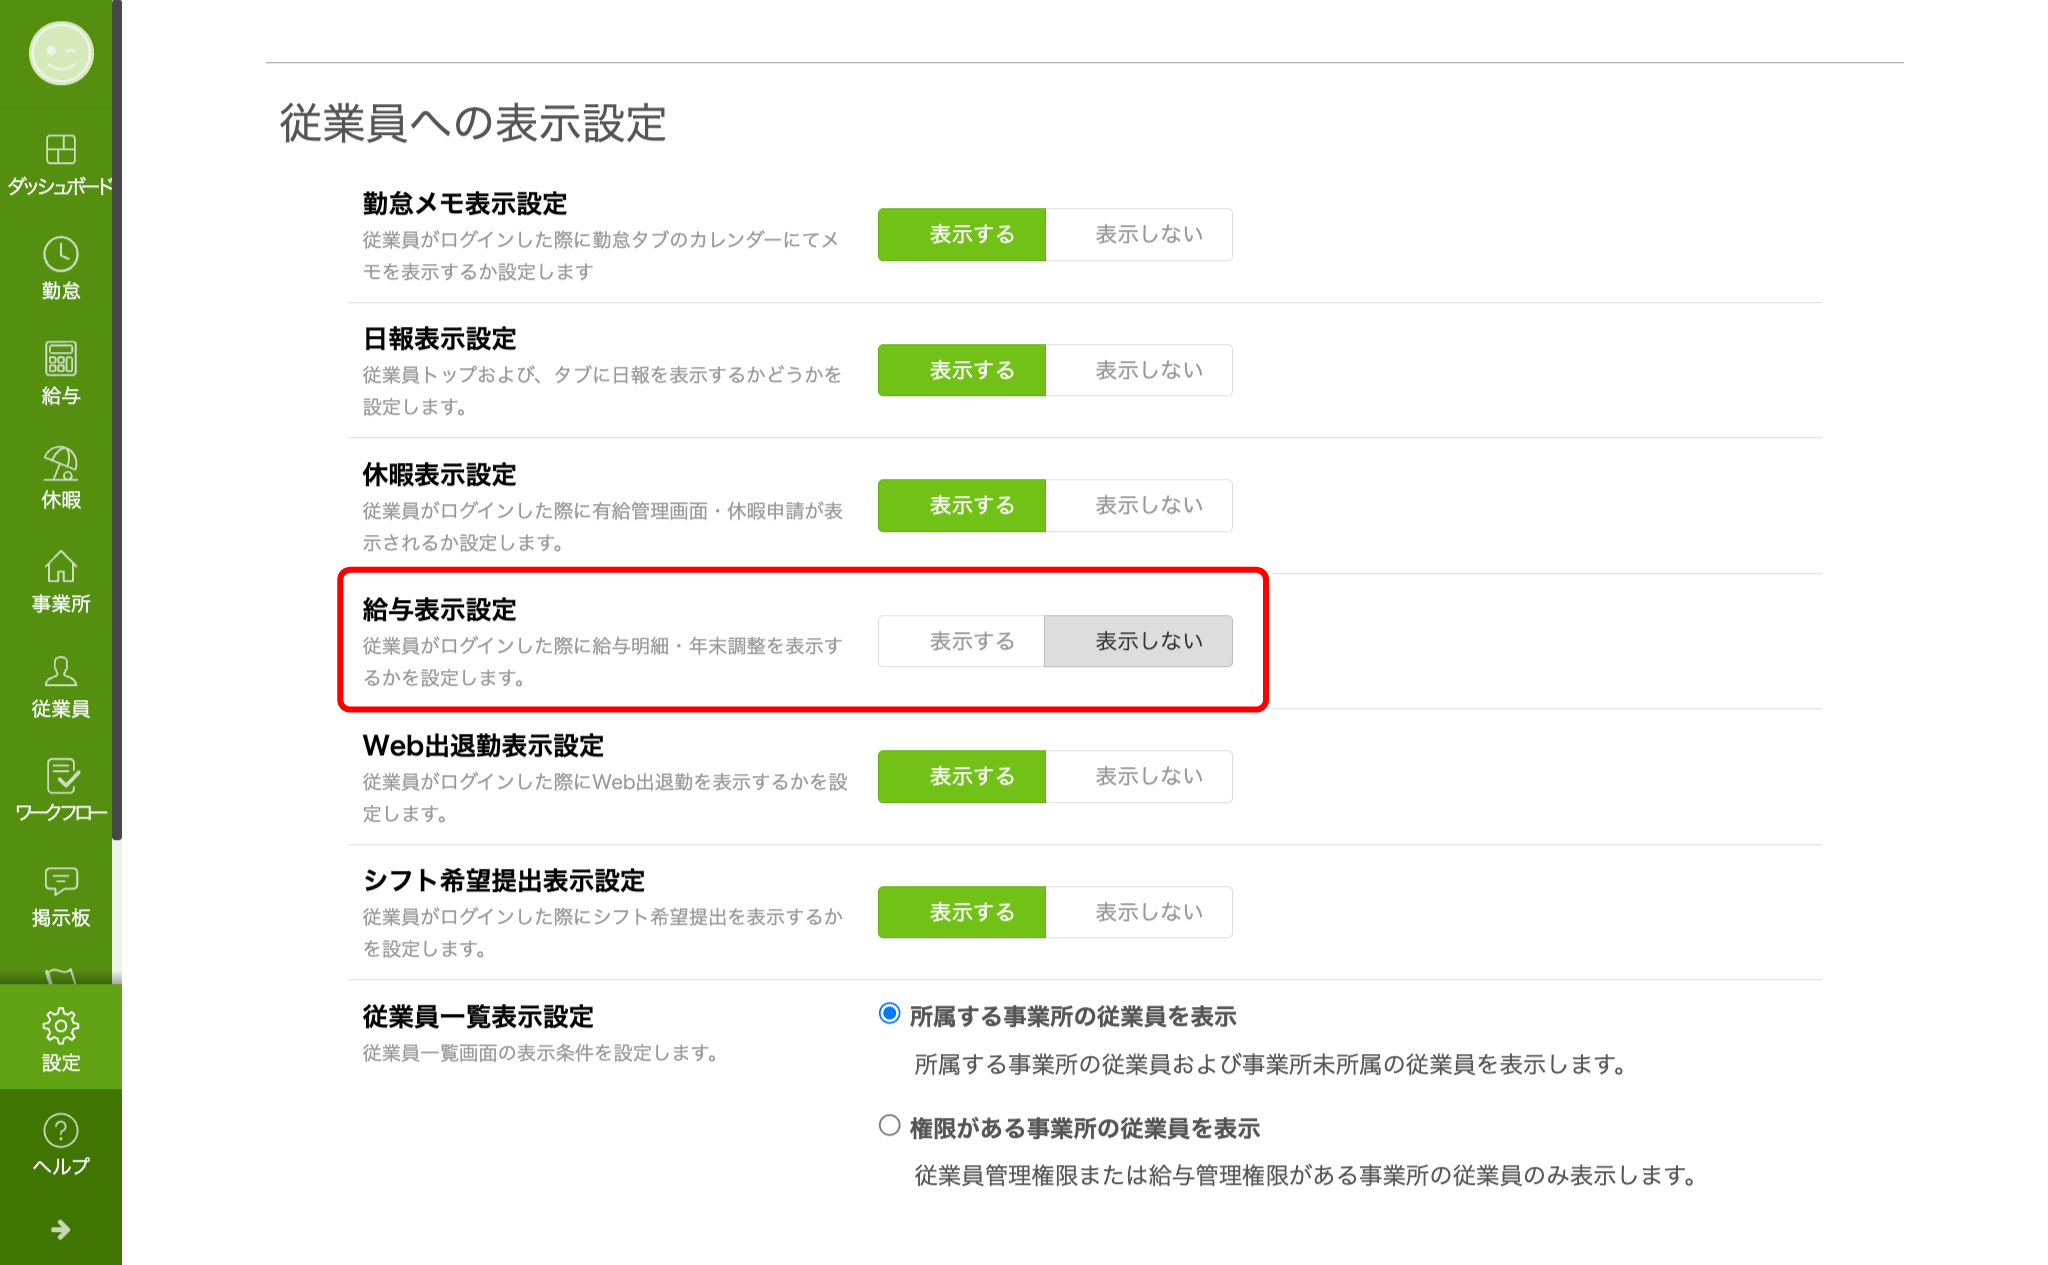Set Web出退勤表示設定 to 表示しない
Image resolution: width=2048 pixels, height=1265 pixels.
(x=1139, y=776)
